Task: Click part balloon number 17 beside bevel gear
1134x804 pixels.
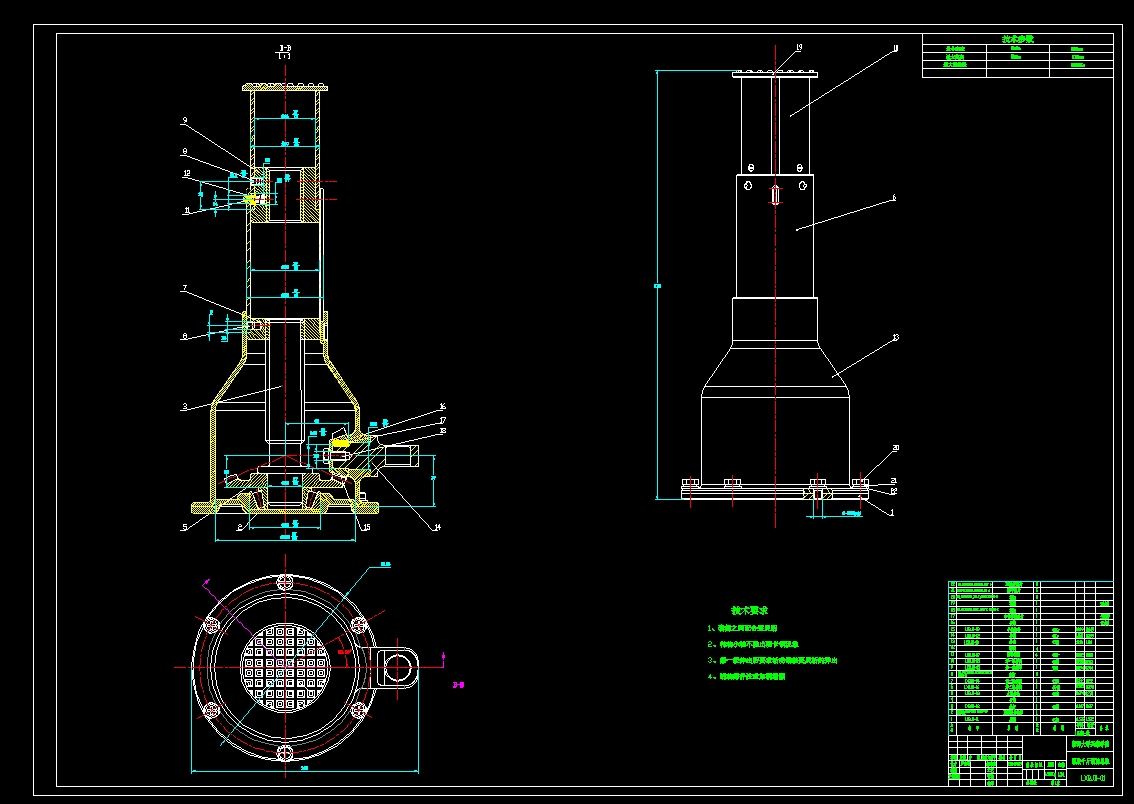Action: 443,419
